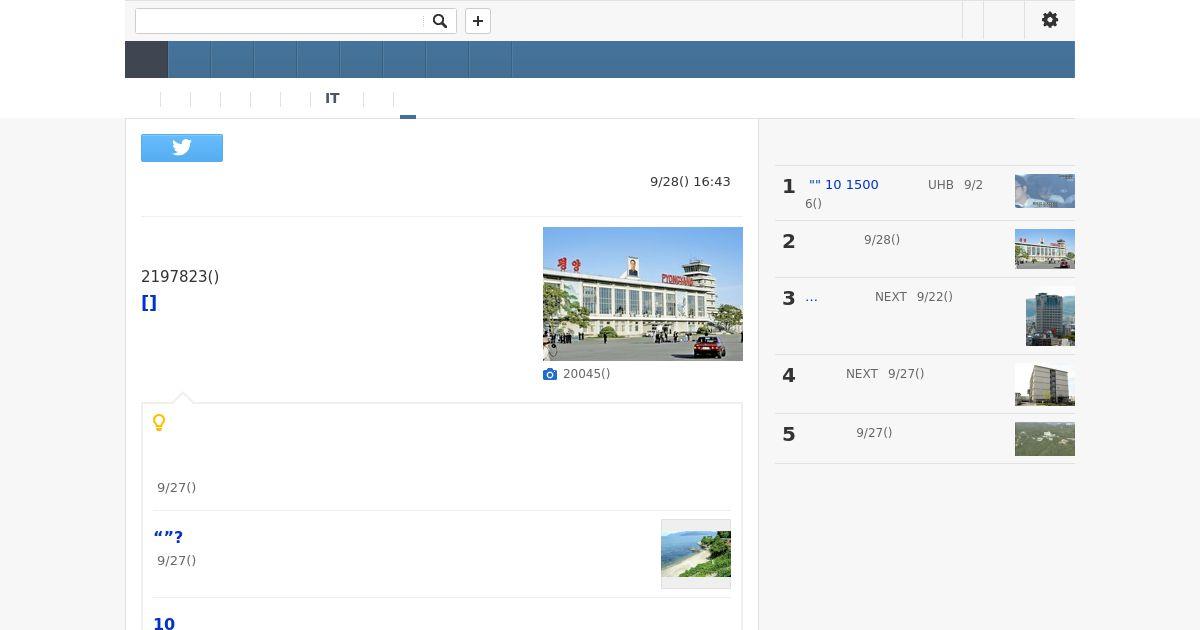Open the IT category tab

tap(332, 98)
